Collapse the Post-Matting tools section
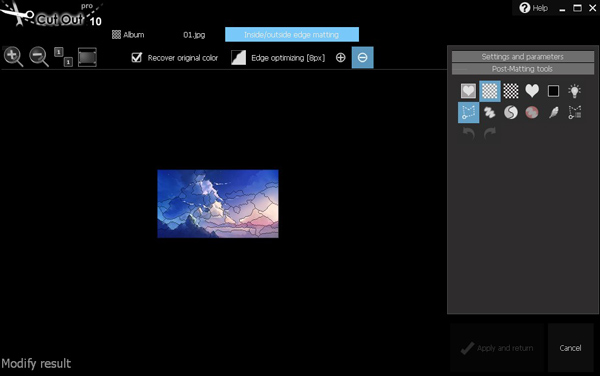The width and height of the screenshot is (600, 376). [x=523, y=69]
